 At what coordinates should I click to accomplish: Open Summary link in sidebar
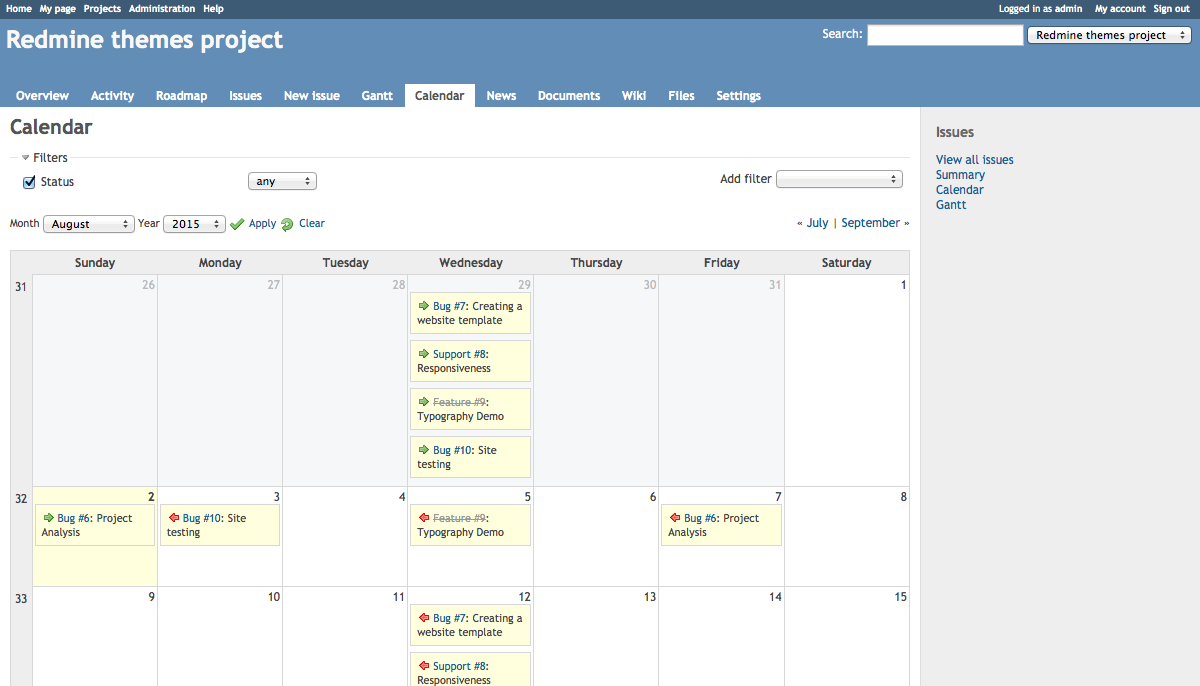click(960, 175)
